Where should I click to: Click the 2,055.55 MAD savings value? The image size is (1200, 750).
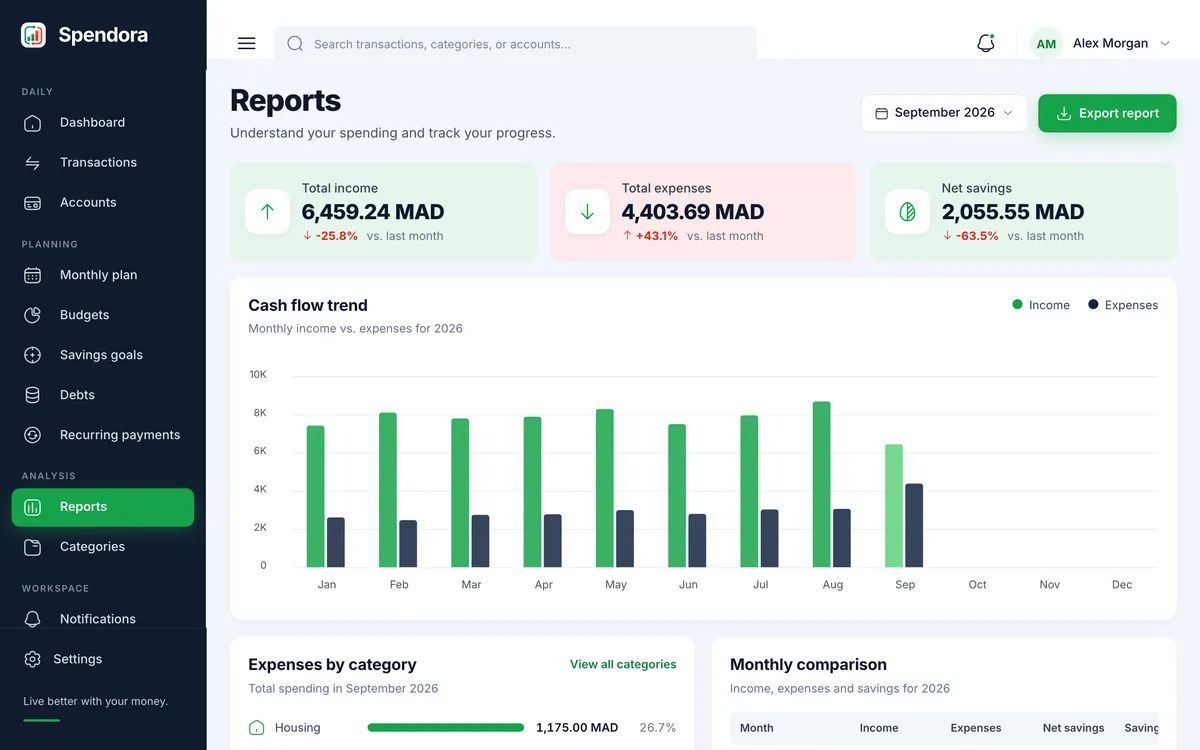pos(1013,212)
